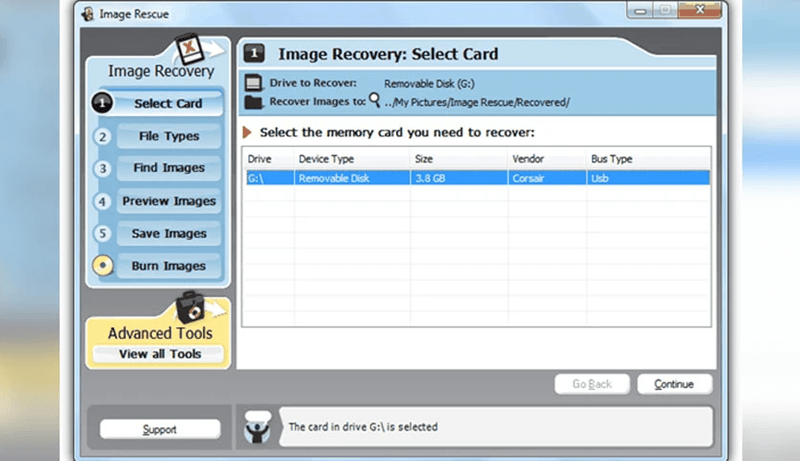Sort by Size column header
The width and height of the screenshot is (800, 461).
tap(459, 159)
